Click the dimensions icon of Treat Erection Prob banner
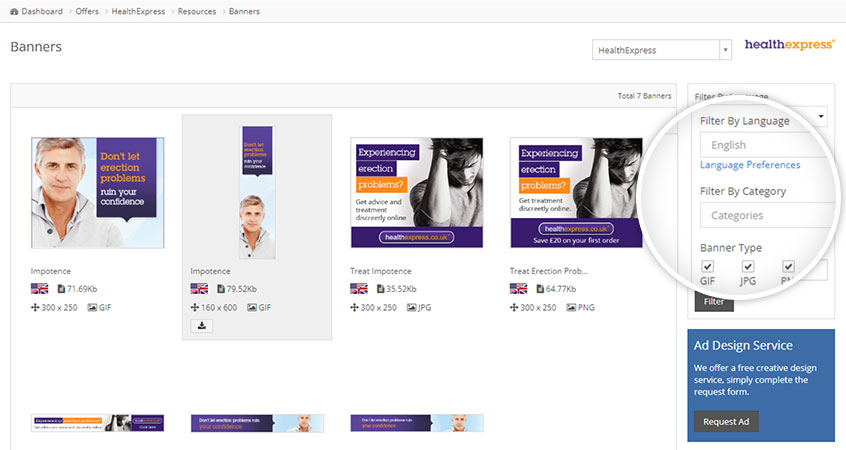This screenshot has height=450, width=846. click(514, 307)
